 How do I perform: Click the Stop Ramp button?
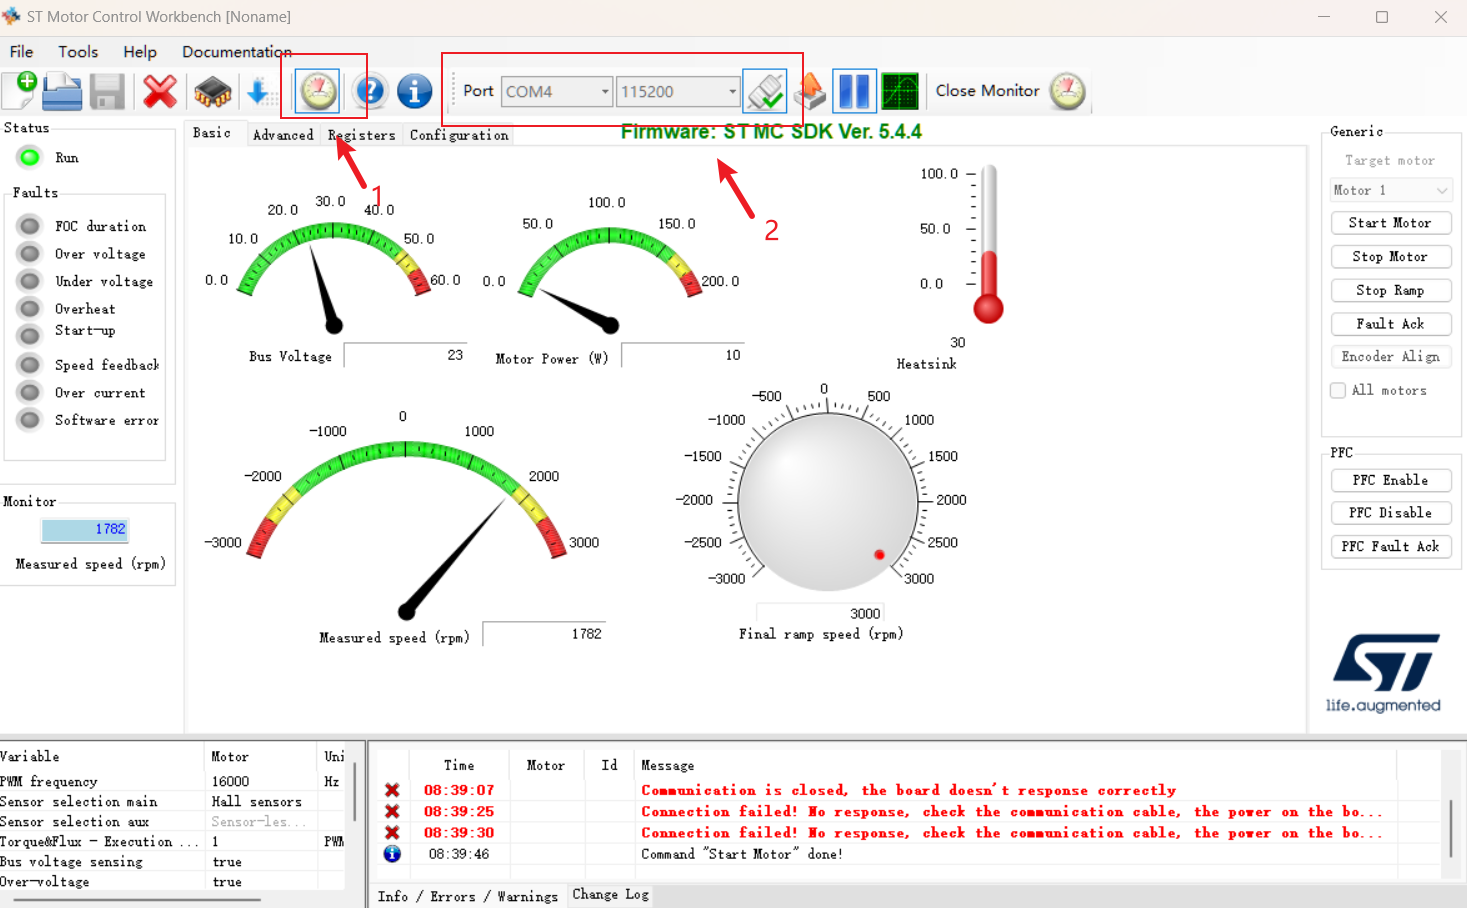coord(1391,290)
